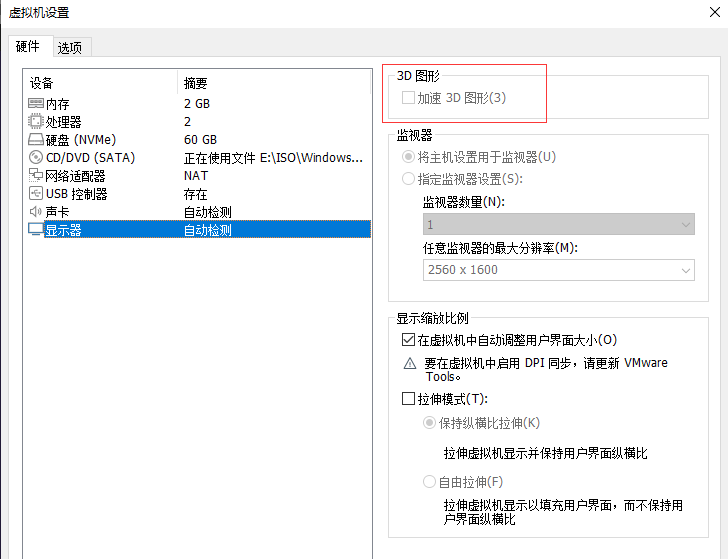Viewport: 728px width, 559px height.
Task: Choose 保持纵横比拉伸 radio option
Action: (429, 423)
